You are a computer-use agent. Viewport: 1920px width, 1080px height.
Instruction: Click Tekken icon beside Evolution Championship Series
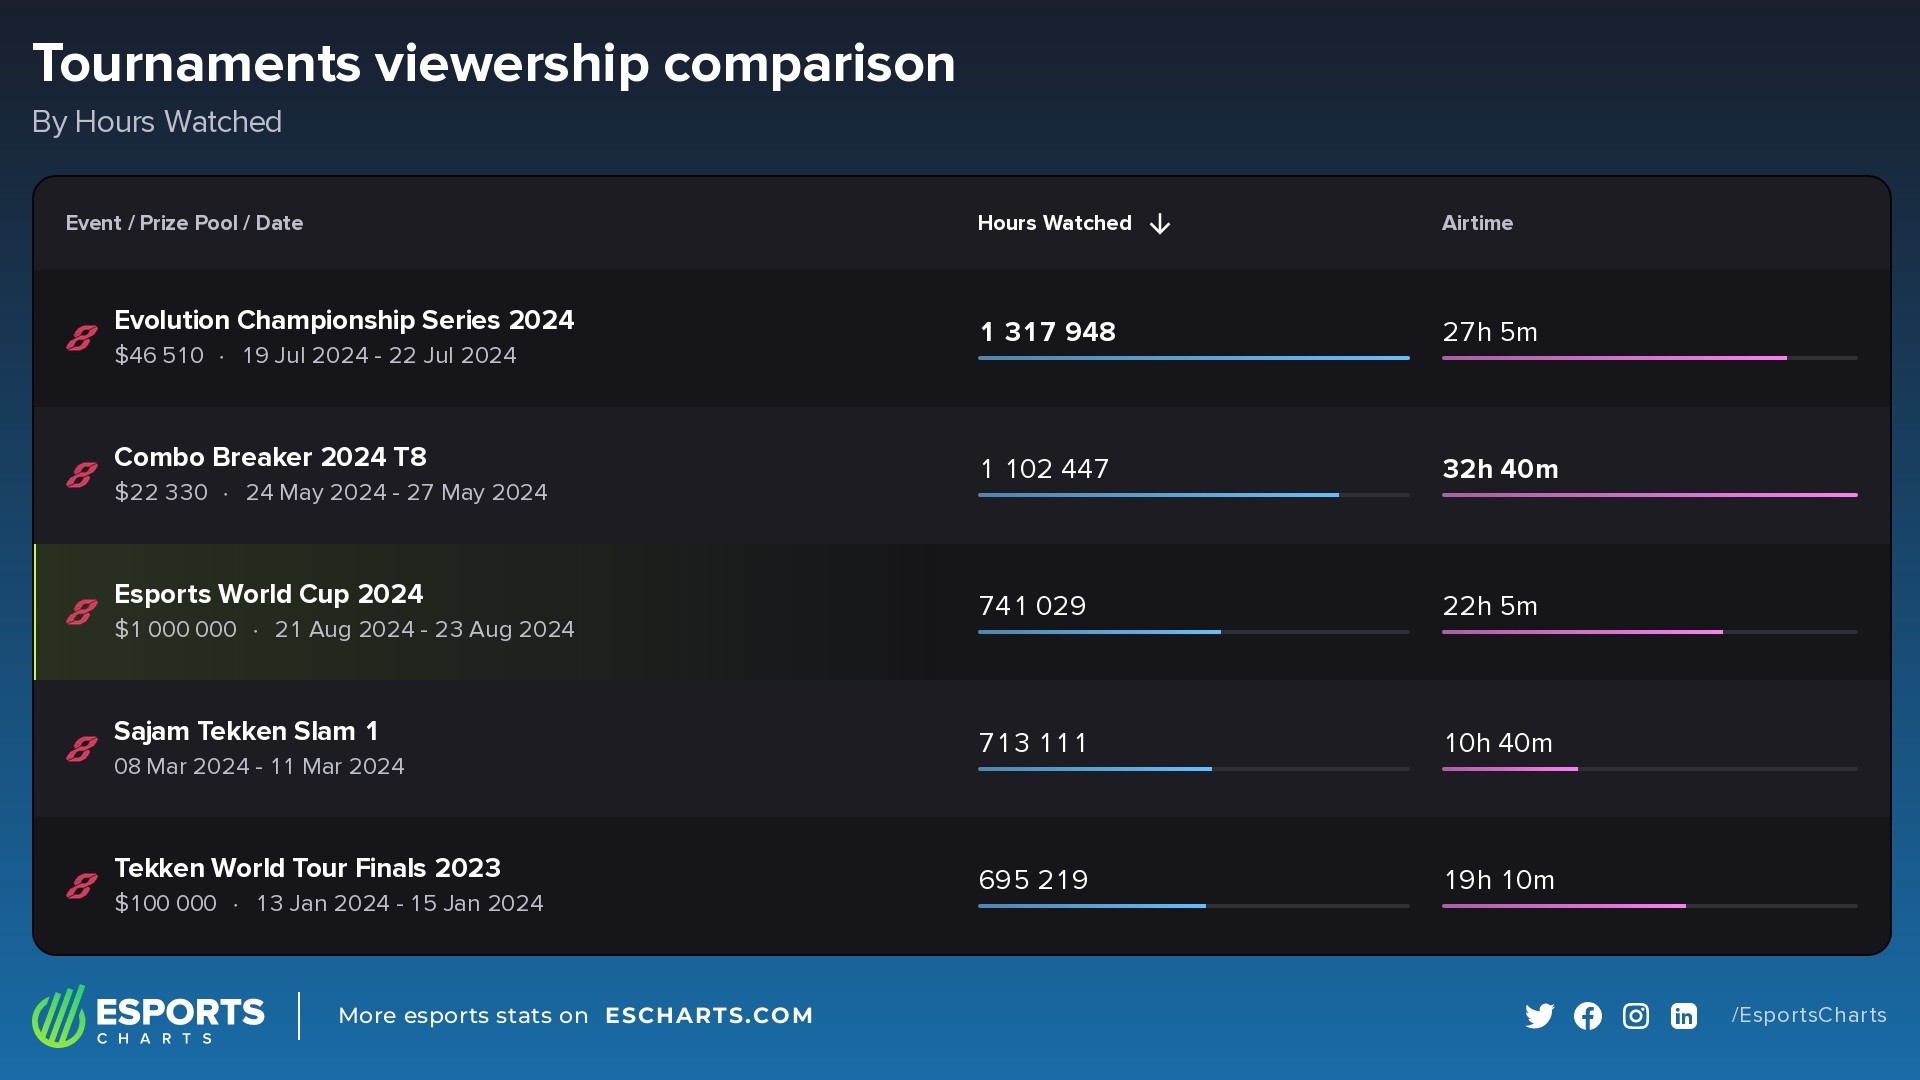coord(82,338)
